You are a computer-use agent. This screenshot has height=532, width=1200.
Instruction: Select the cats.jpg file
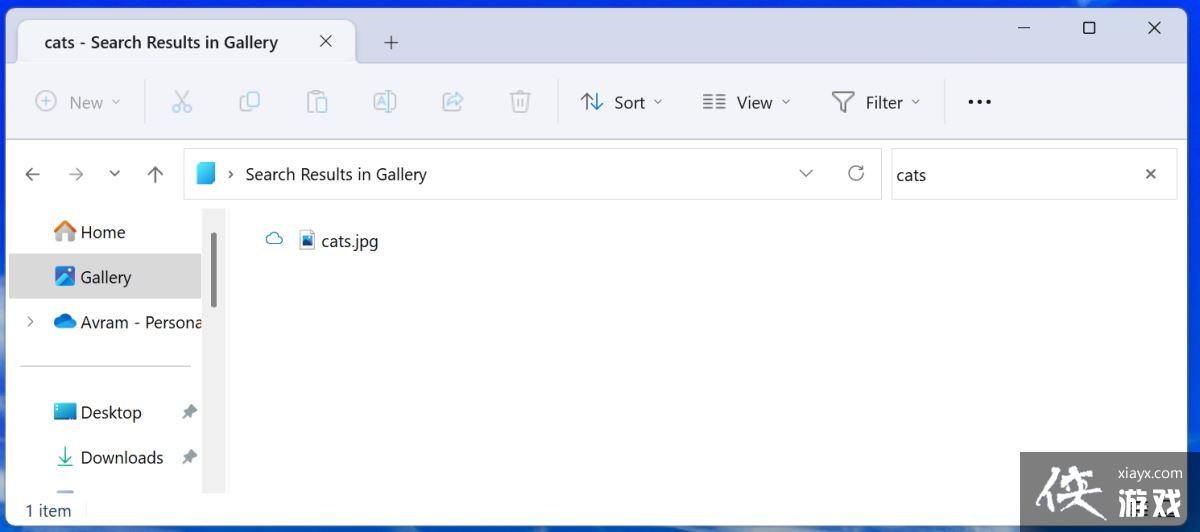[349, 241]
